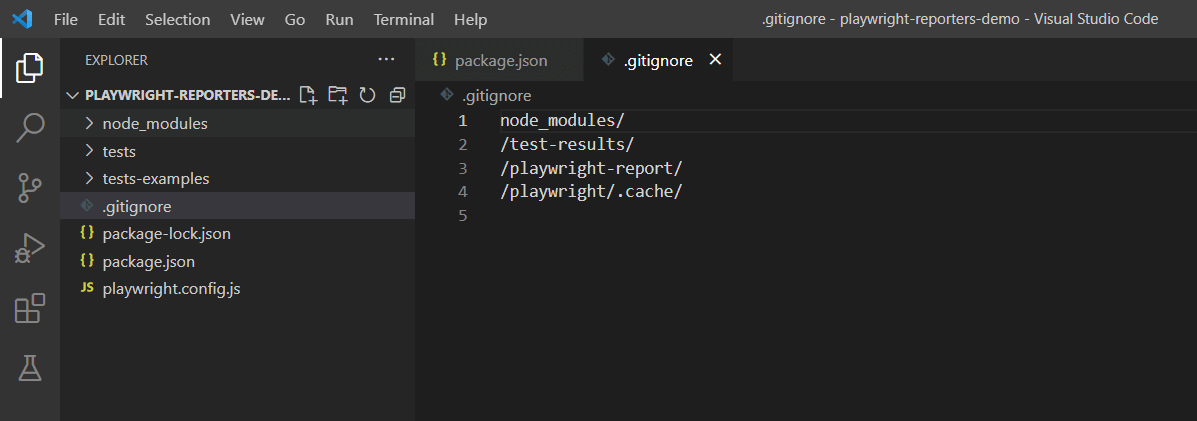Expand the node_modules folder
The image size is (1197, 421).
[155, 124]
